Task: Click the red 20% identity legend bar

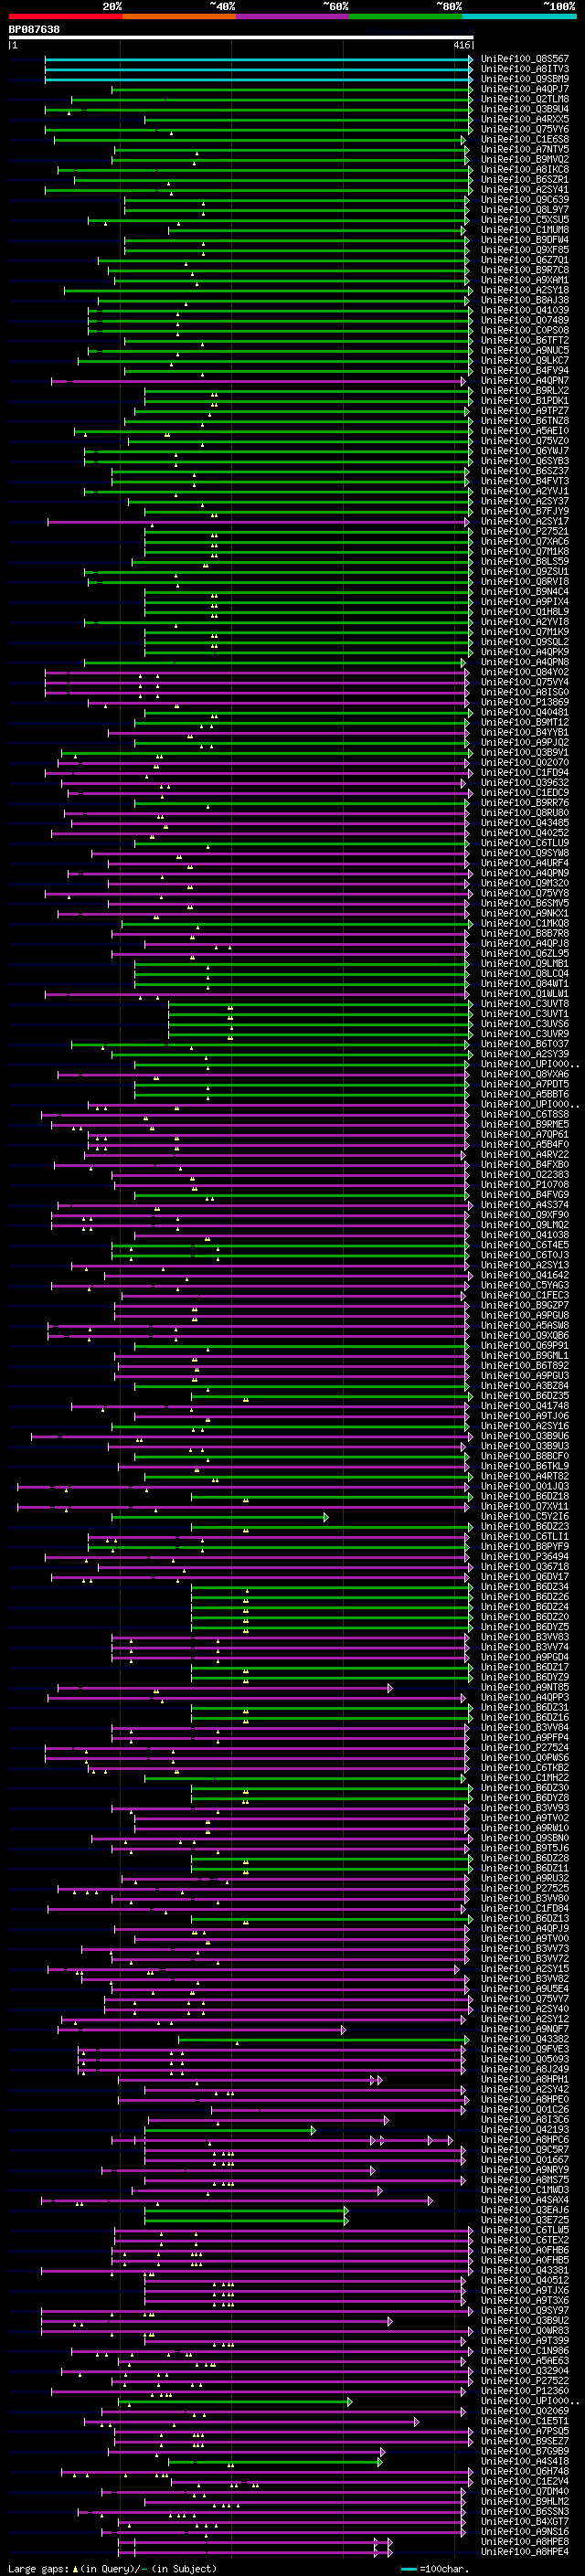Action: (65, 16)
